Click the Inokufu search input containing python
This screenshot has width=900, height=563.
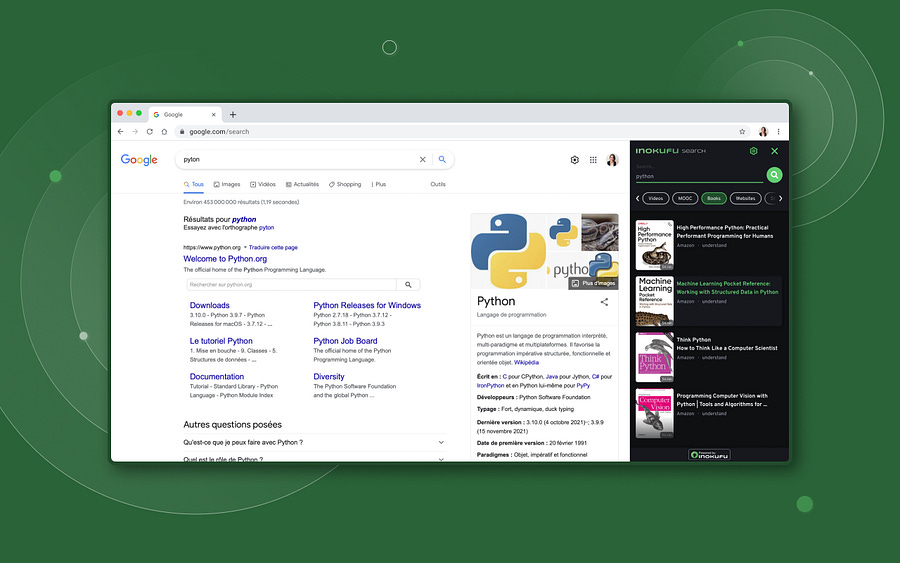699,176
